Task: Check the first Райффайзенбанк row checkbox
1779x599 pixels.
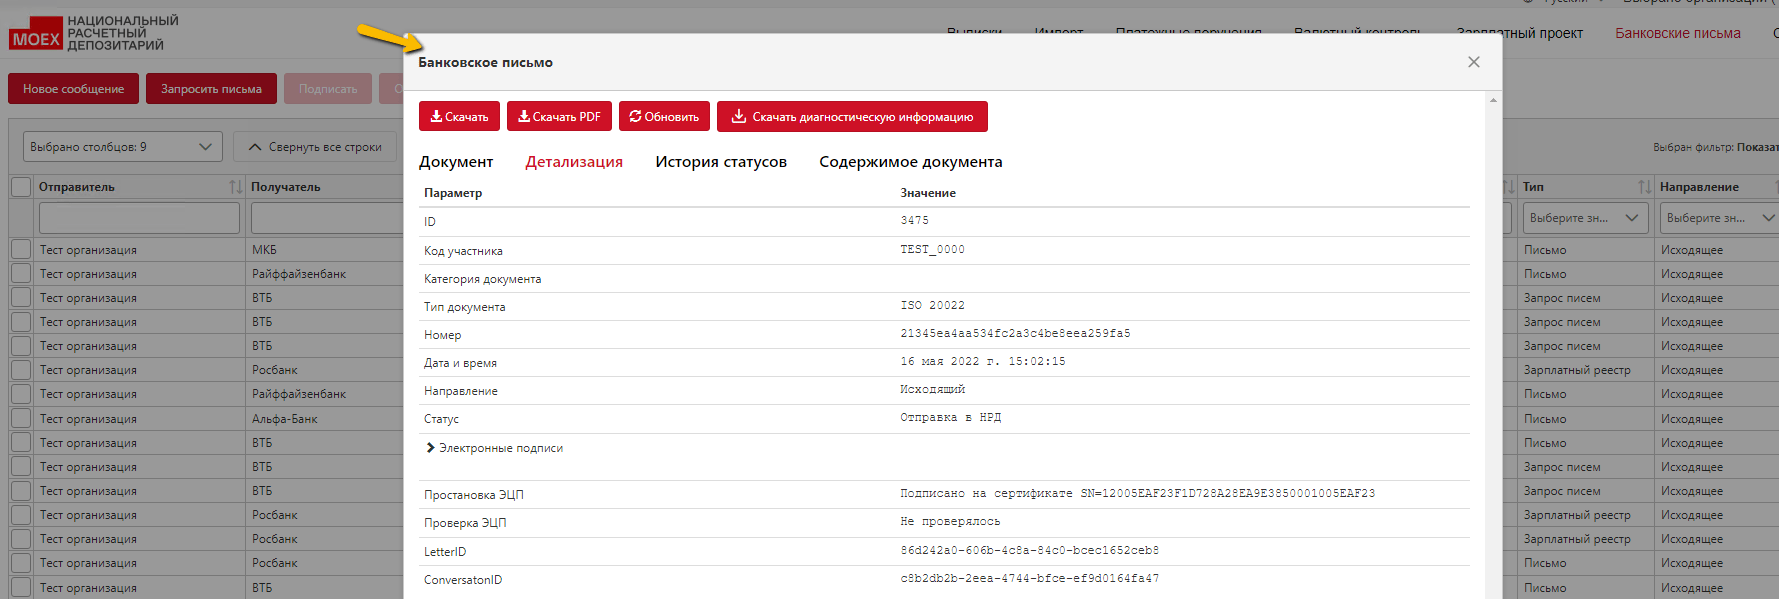Action: coord(21,274)
